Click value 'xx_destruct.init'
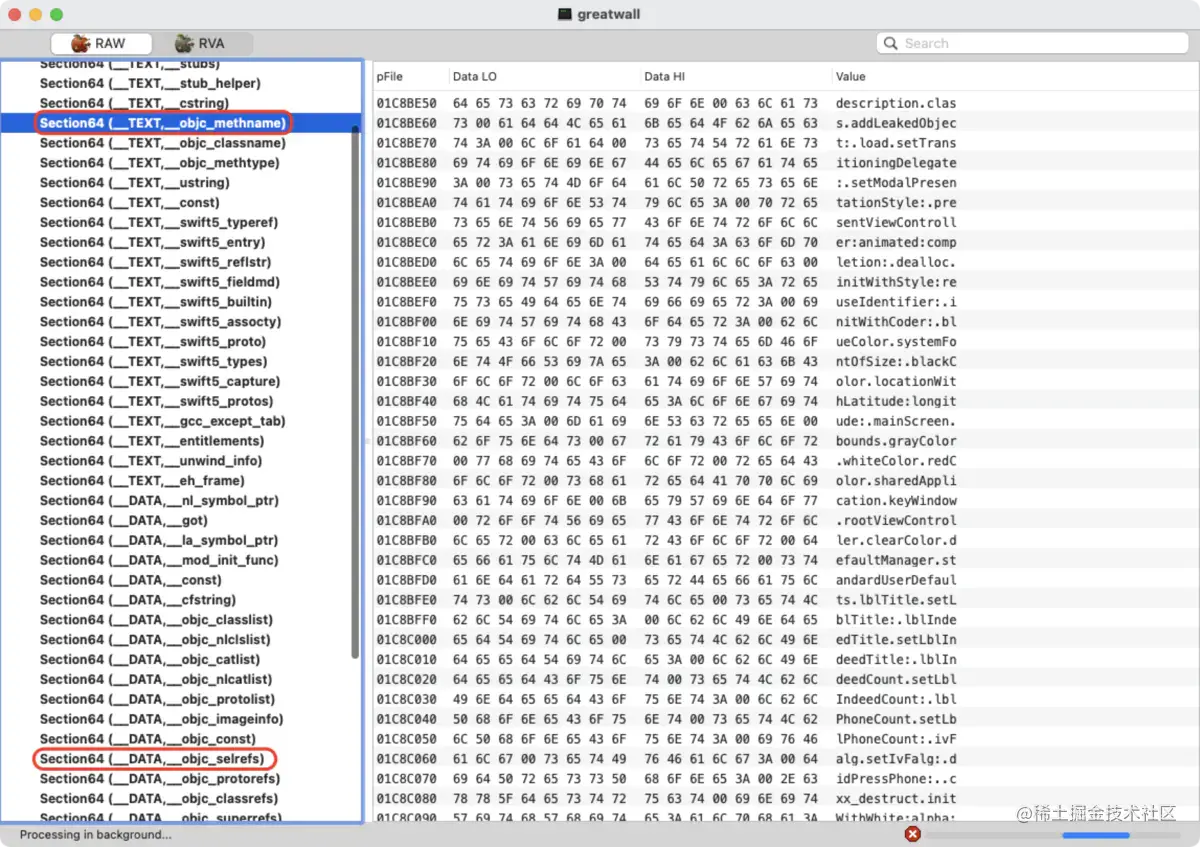 (x=896, y=799)
